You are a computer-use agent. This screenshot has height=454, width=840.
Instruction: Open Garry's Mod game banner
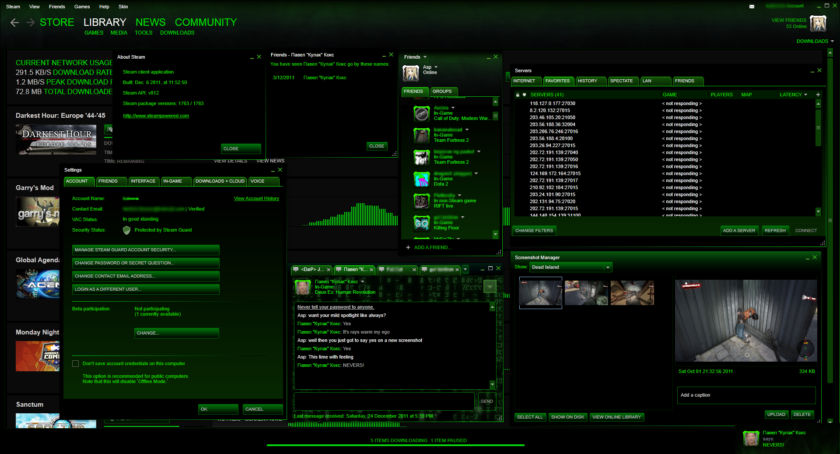tap(38, 211)
